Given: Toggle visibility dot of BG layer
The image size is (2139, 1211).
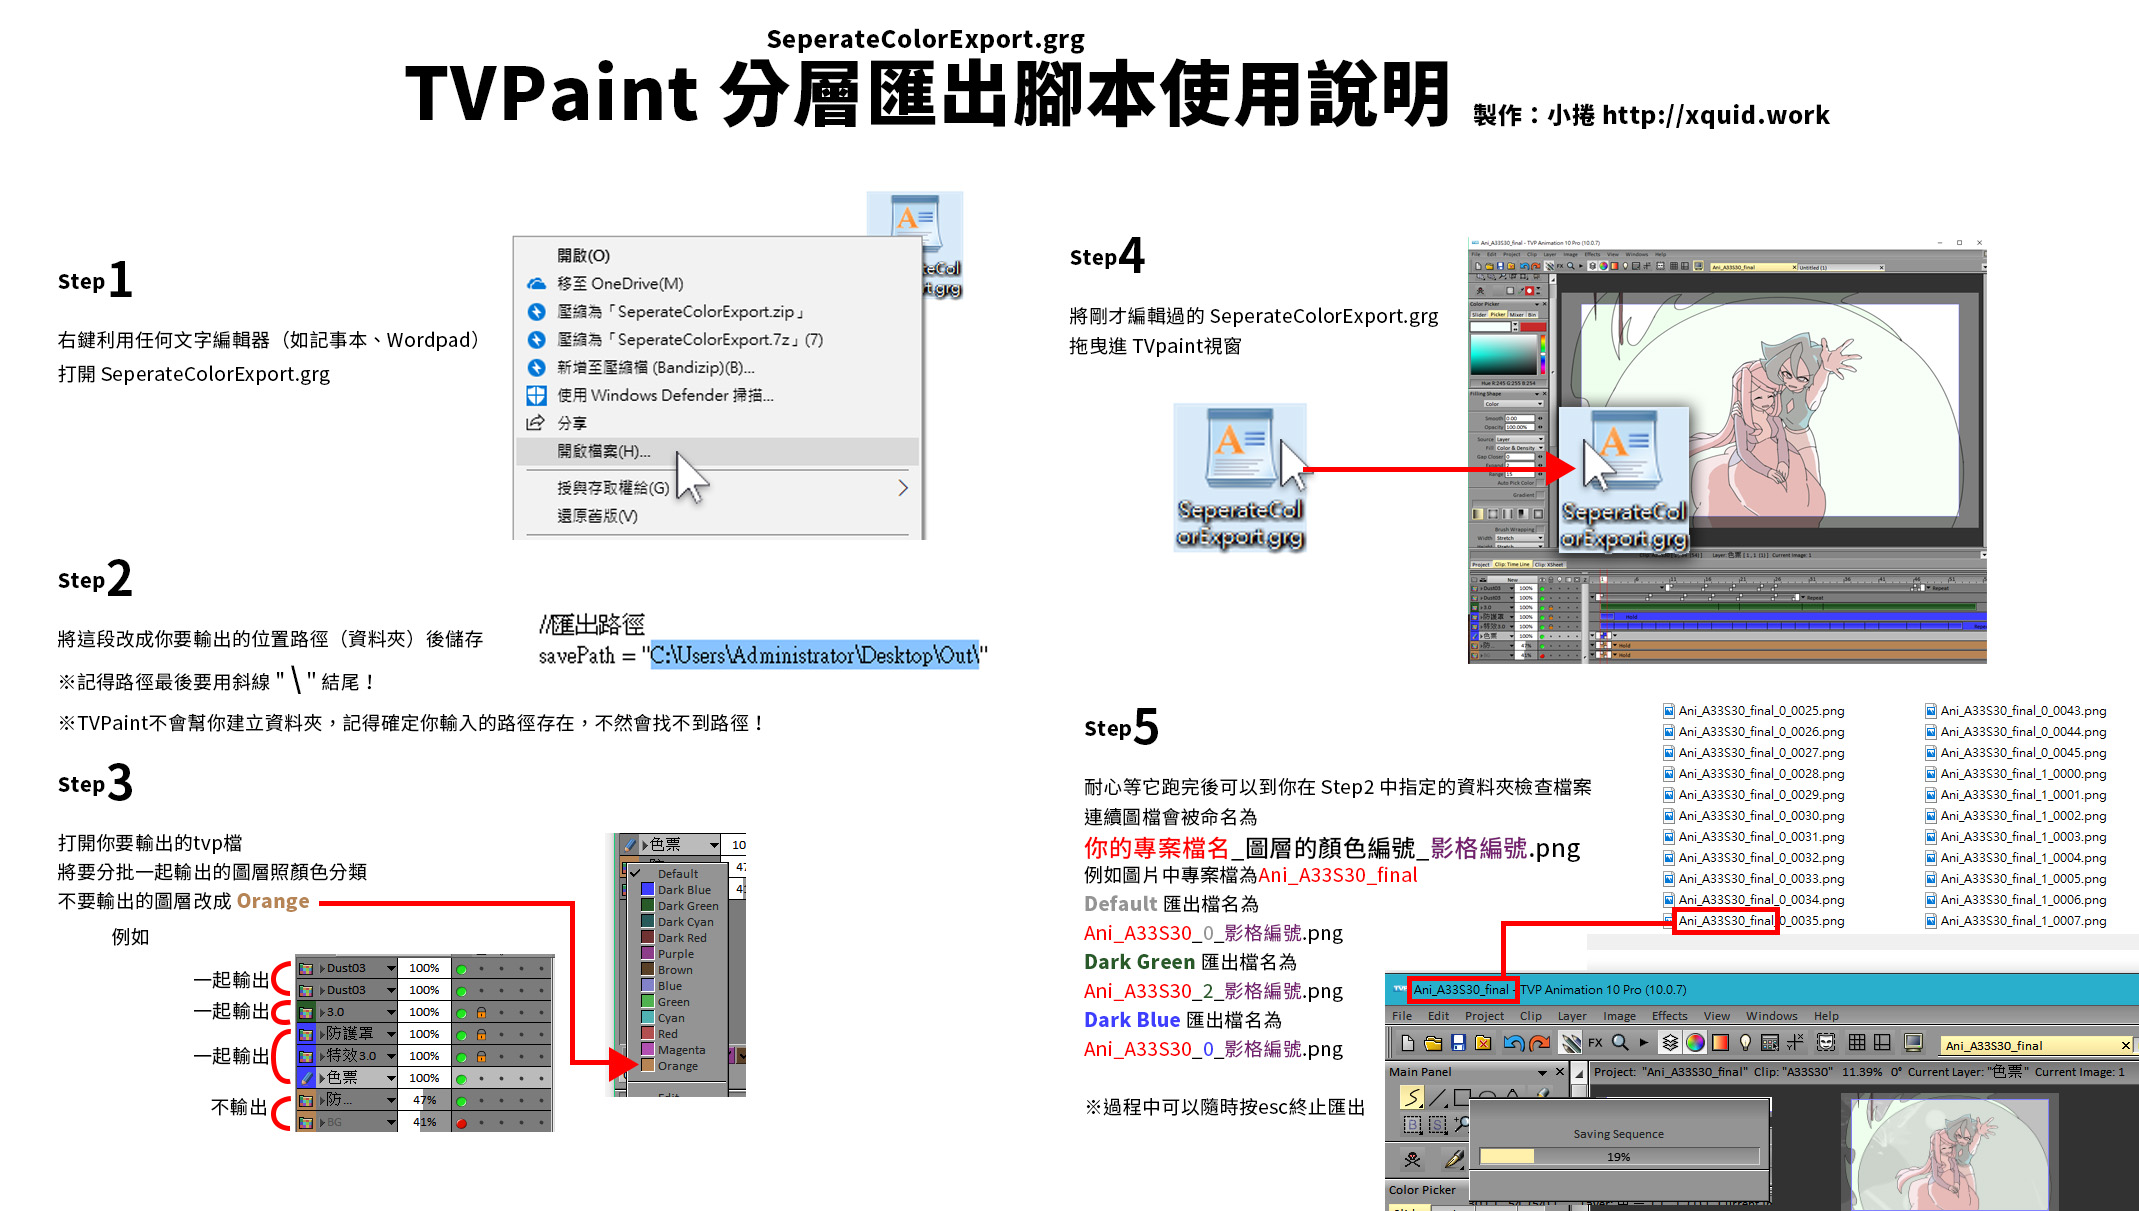Looking at the screenshot, I should 461,1123.
